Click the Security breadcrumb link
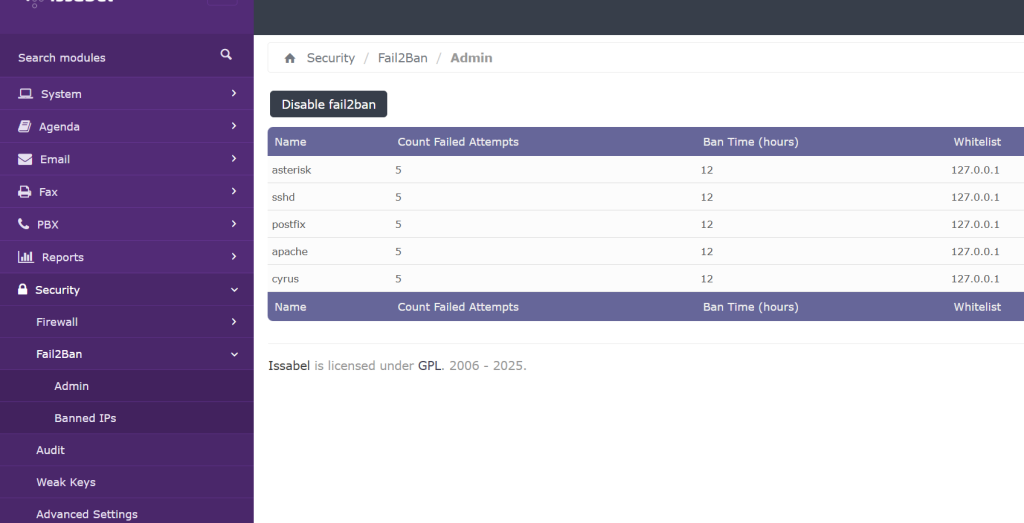This screenshot has width=1024, height=523. click(330, 58)
